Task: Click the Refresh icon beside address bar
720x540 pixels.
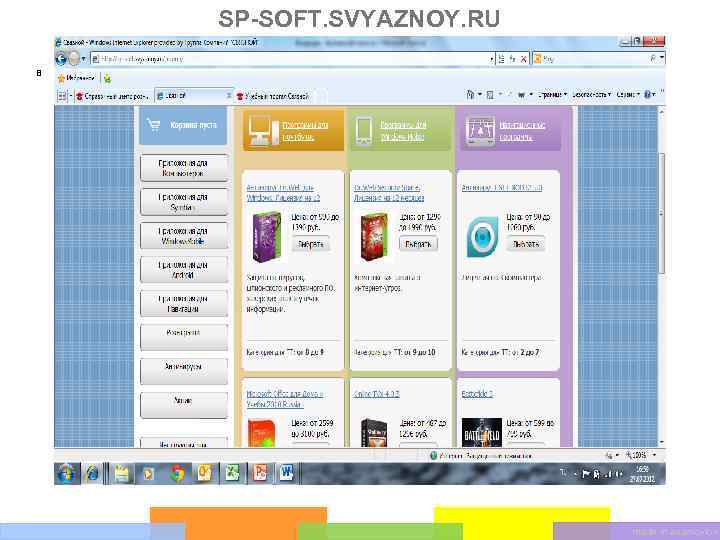Action: (512, 59)
